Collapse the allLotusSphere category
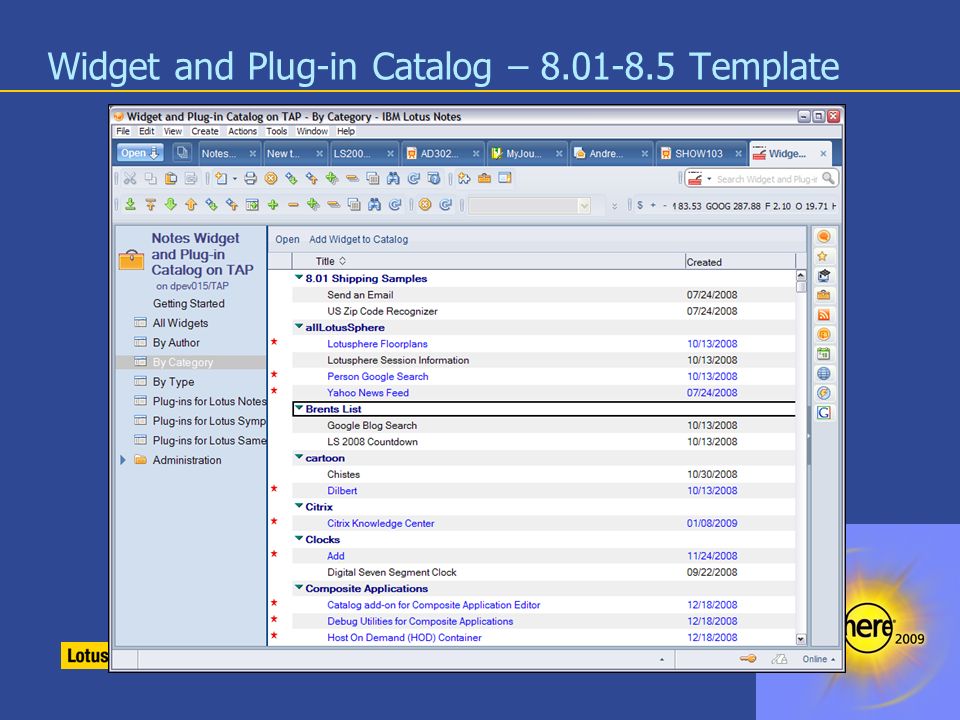960x720 pixels. click(299, 326)
